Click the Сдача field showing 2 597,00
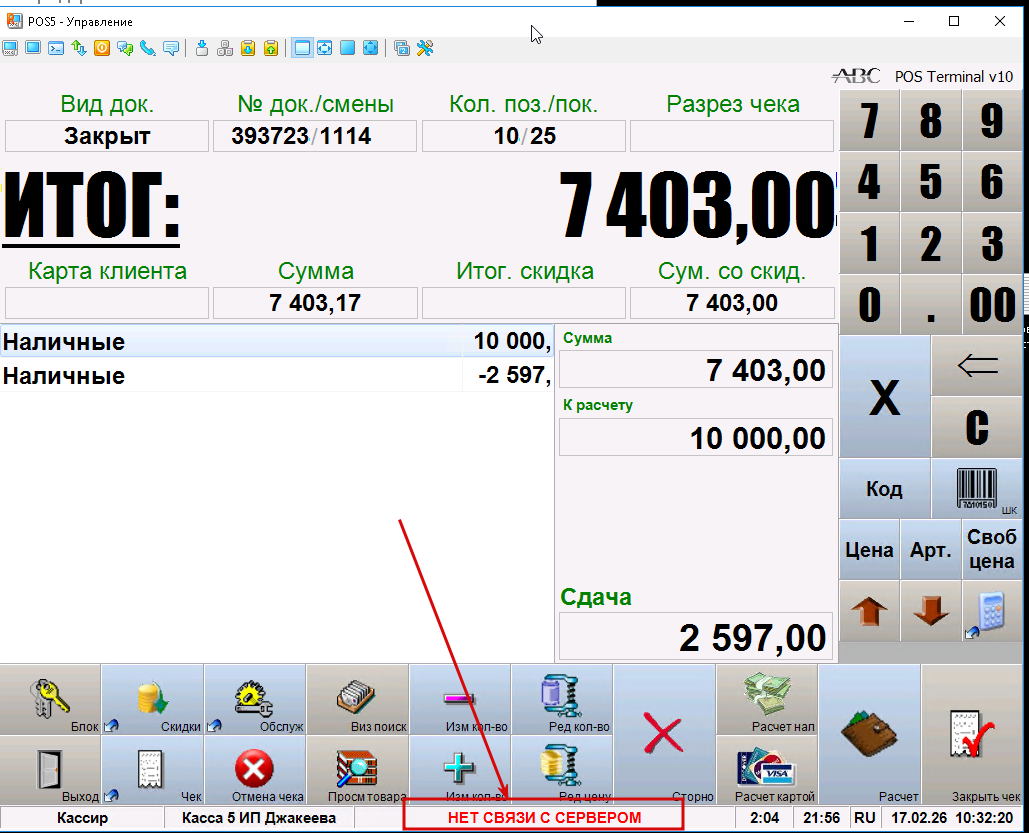This screenshot has height=833, width=1029. (x=696, y=637)
